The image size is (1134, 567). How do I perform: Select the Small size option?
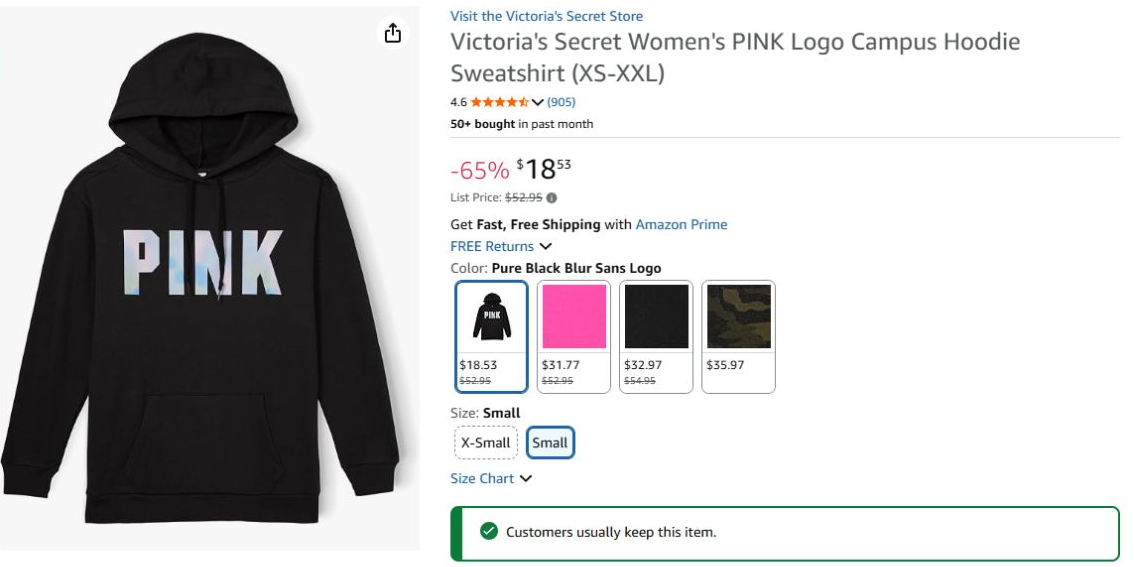tap(550, 443)
